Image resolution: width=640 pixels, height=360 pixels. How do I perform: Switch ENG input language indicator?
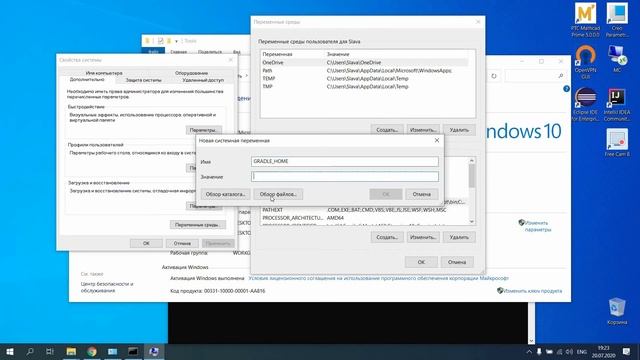(582, 351)
